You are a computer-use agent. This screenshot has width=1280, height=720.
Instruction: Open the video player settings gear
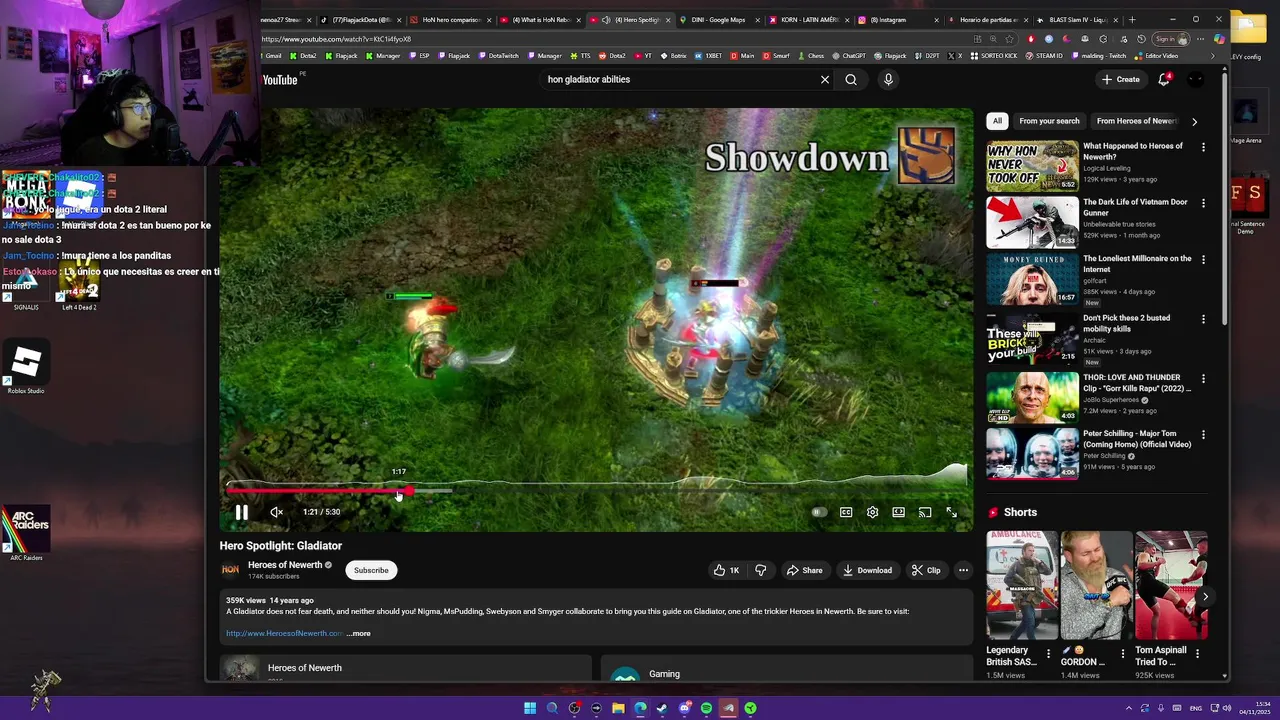point(872,512)
